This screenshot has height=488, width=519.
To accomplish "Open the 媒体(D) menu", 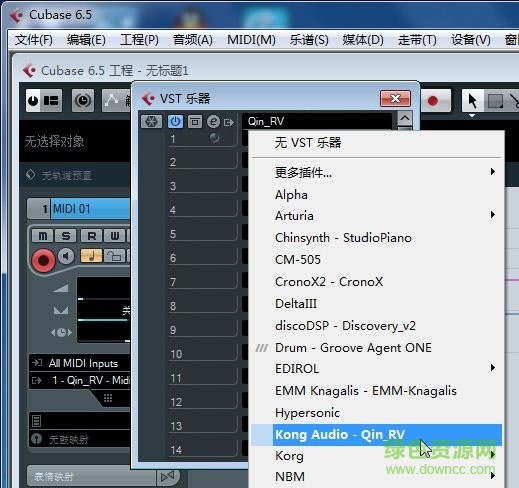I will click(x=363, y=40).
